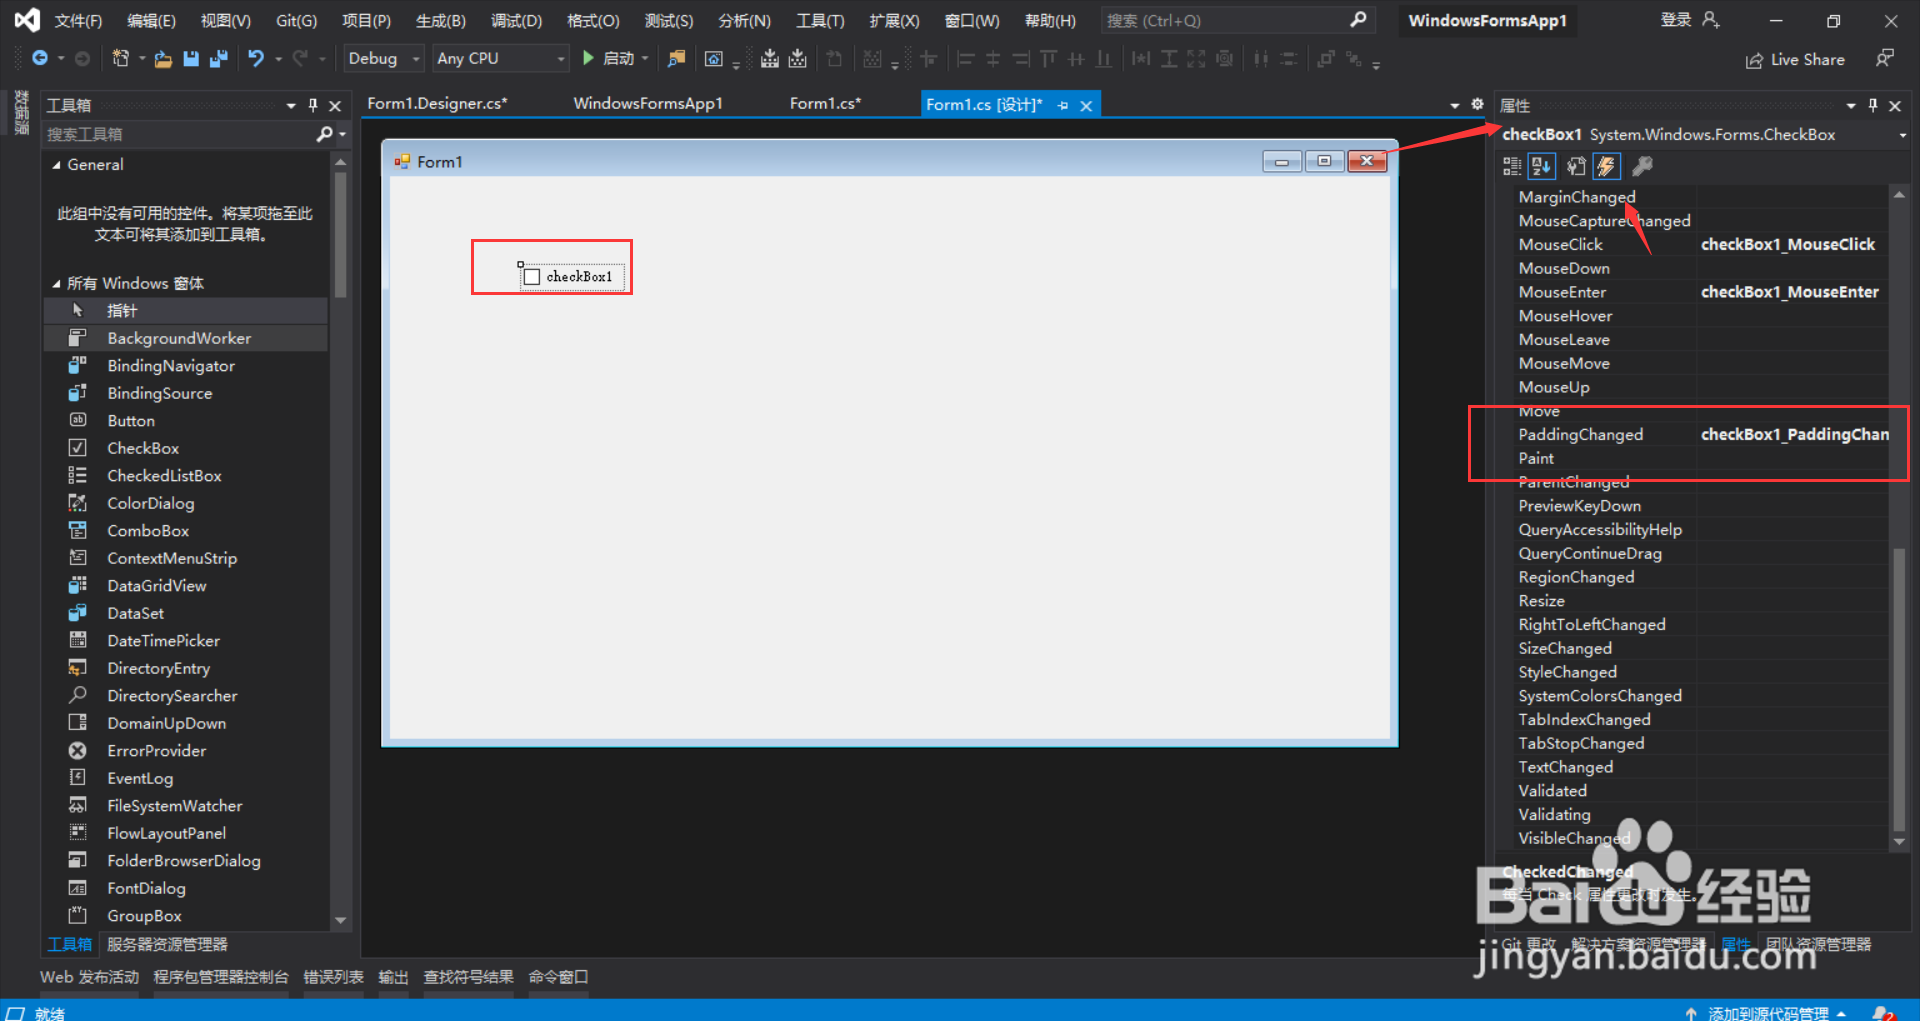Select the PaddingChanged event row
The image size is (1920, 1021).
[x=1701, y=435]
